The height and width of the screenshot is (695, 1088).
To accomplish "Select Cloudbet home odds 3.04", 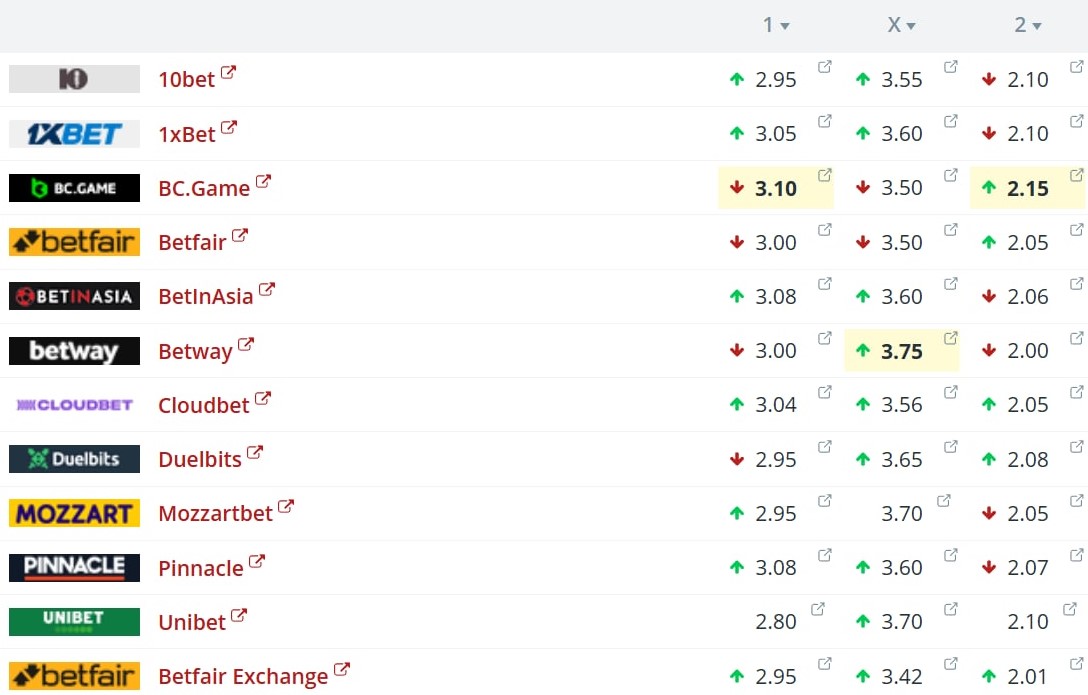I will coord(776,404).
